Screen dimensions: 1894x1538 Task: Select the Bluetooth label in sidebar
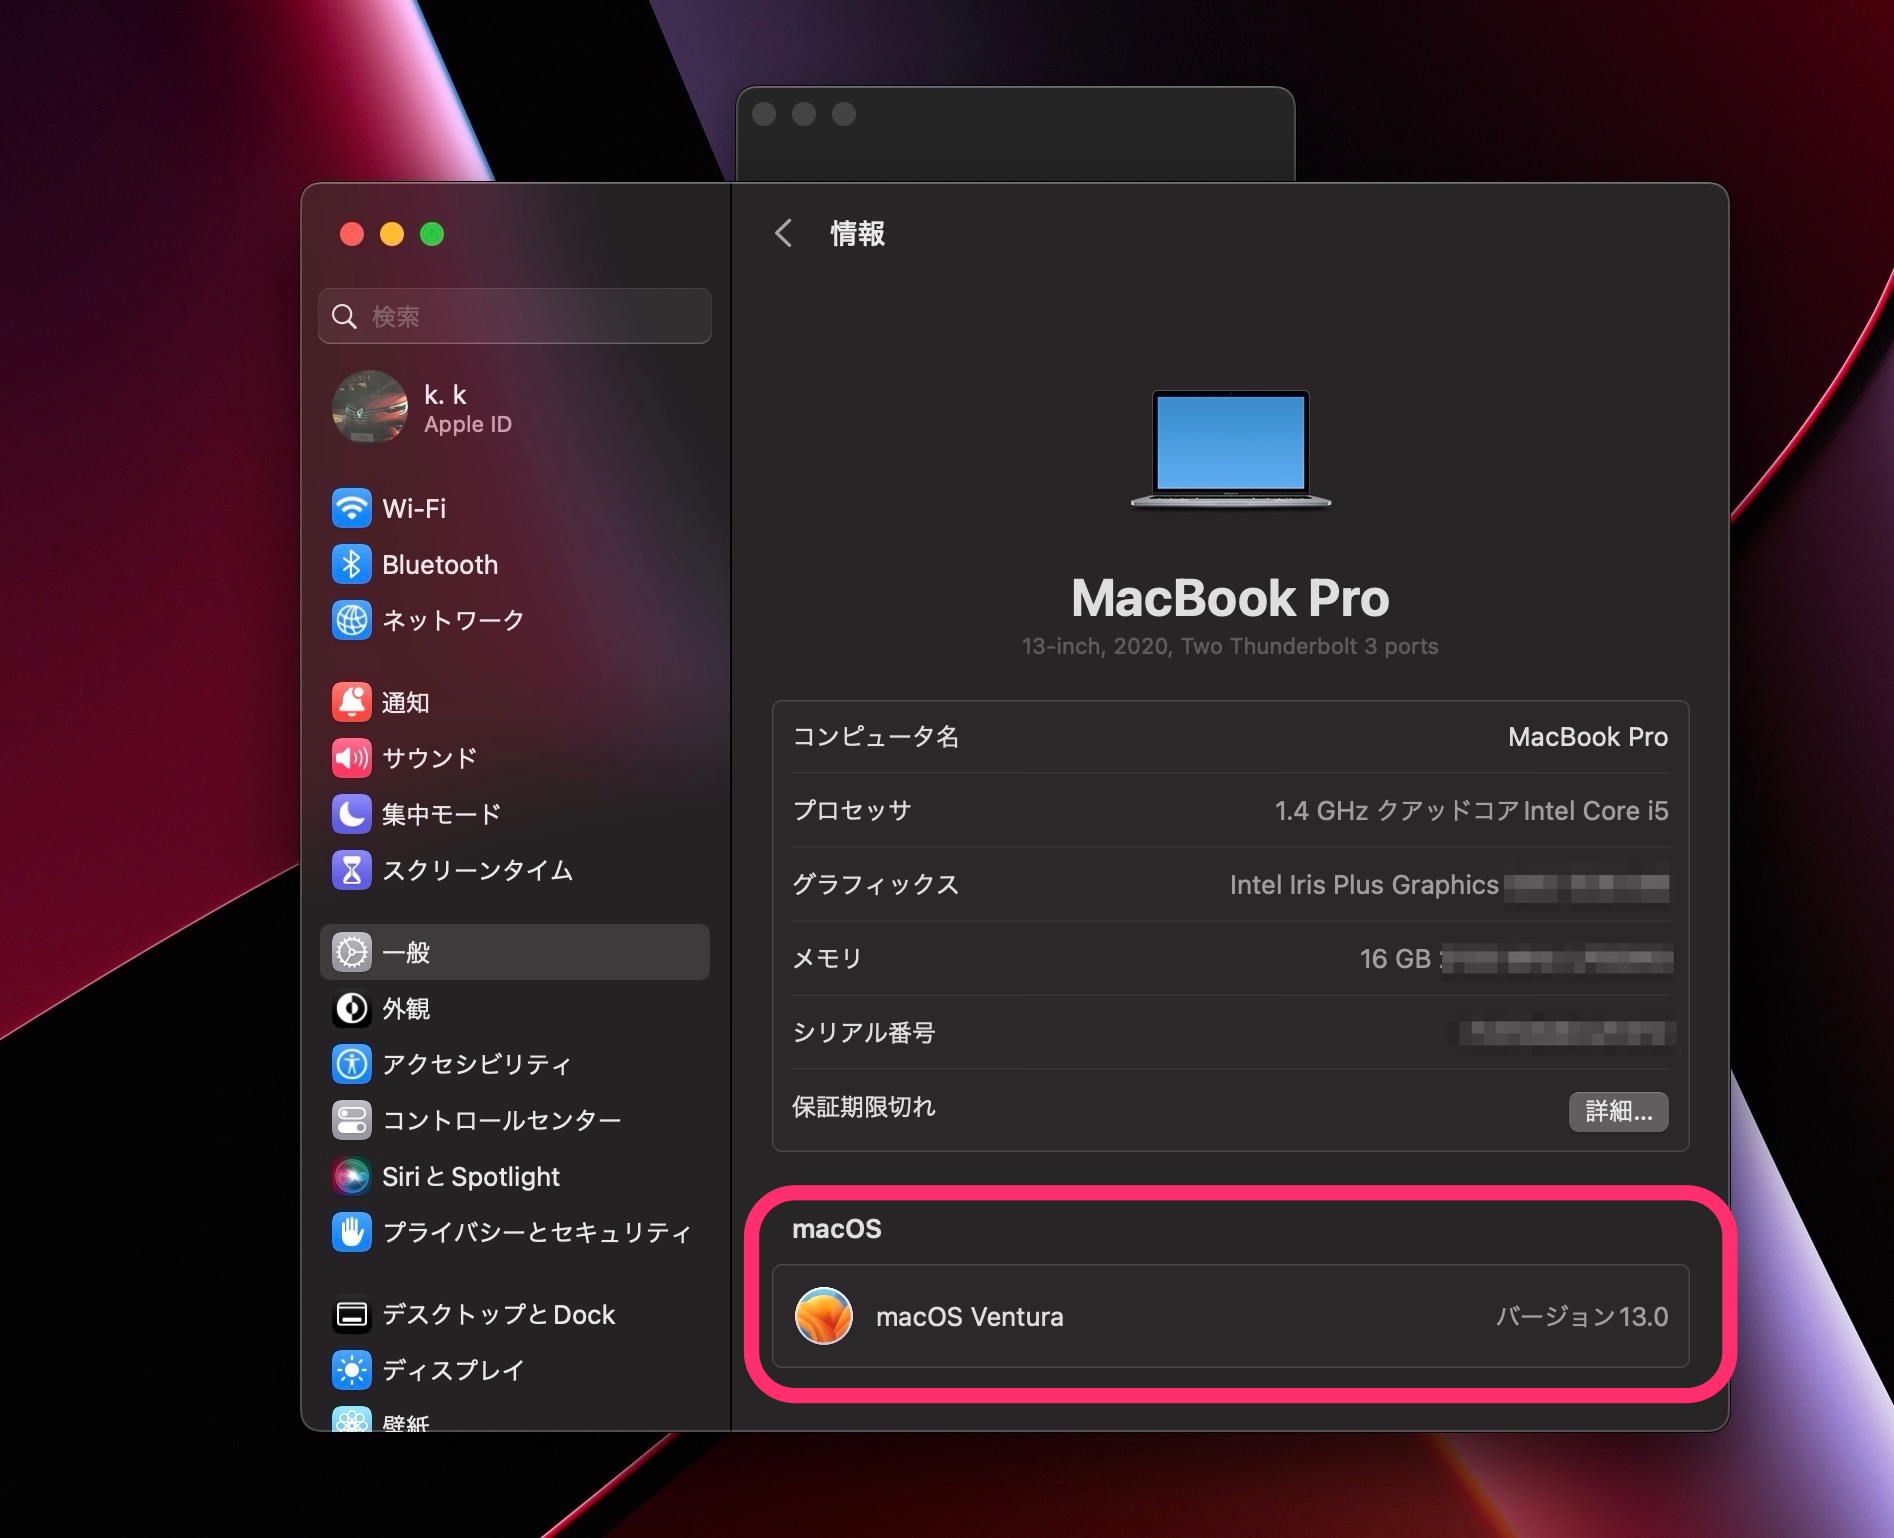tap(440, 564)
